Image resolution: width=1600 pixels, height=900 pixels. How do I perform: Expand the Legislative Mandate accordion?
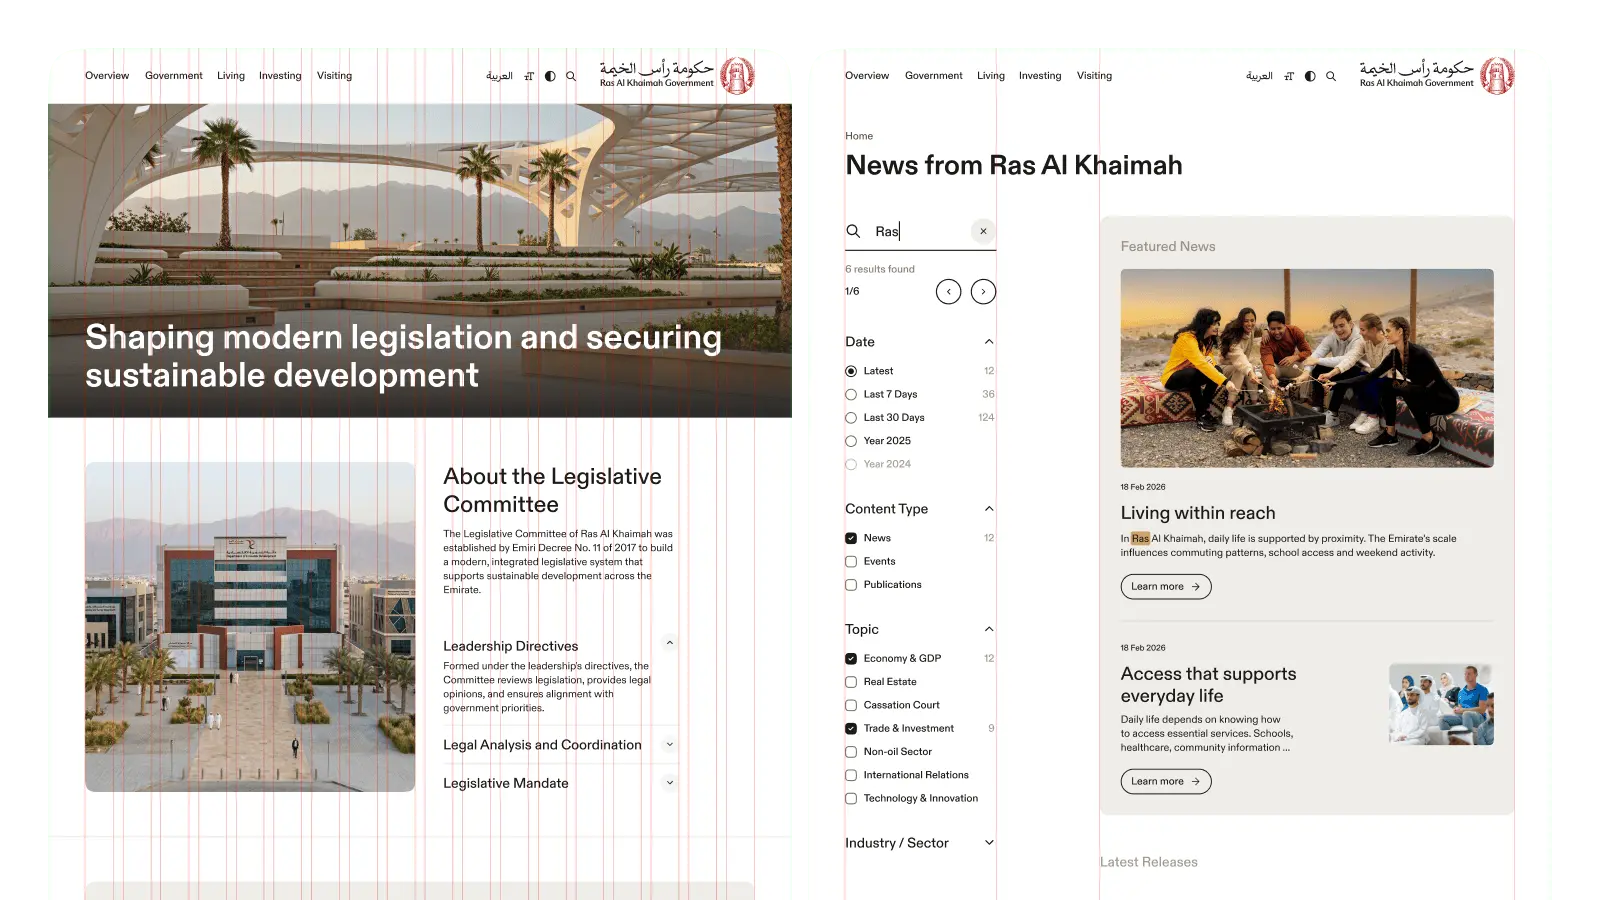coord(670,783)
